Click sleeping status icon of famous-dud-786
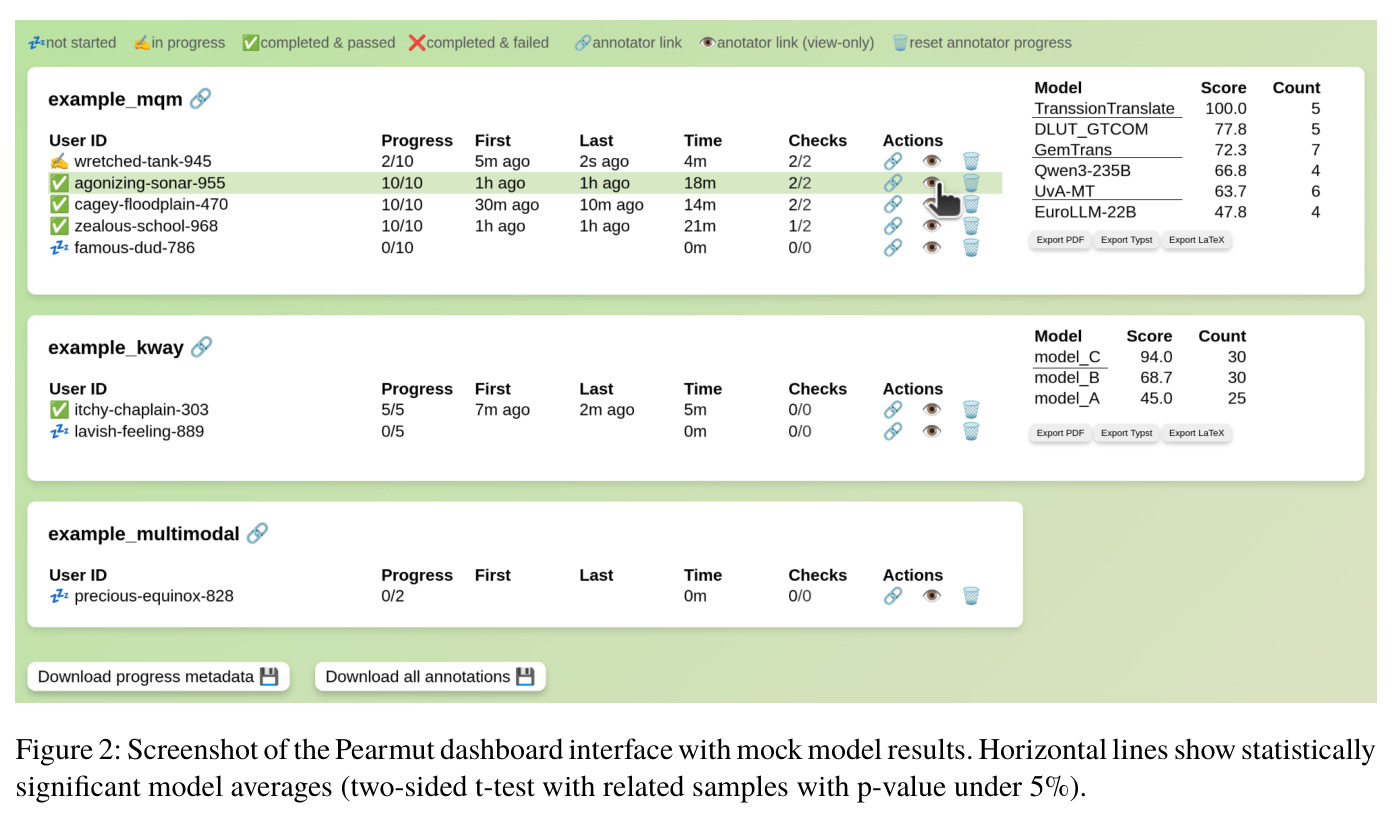Image resolution: width=1399 pixels, height=818 pixels. (59, 247)
